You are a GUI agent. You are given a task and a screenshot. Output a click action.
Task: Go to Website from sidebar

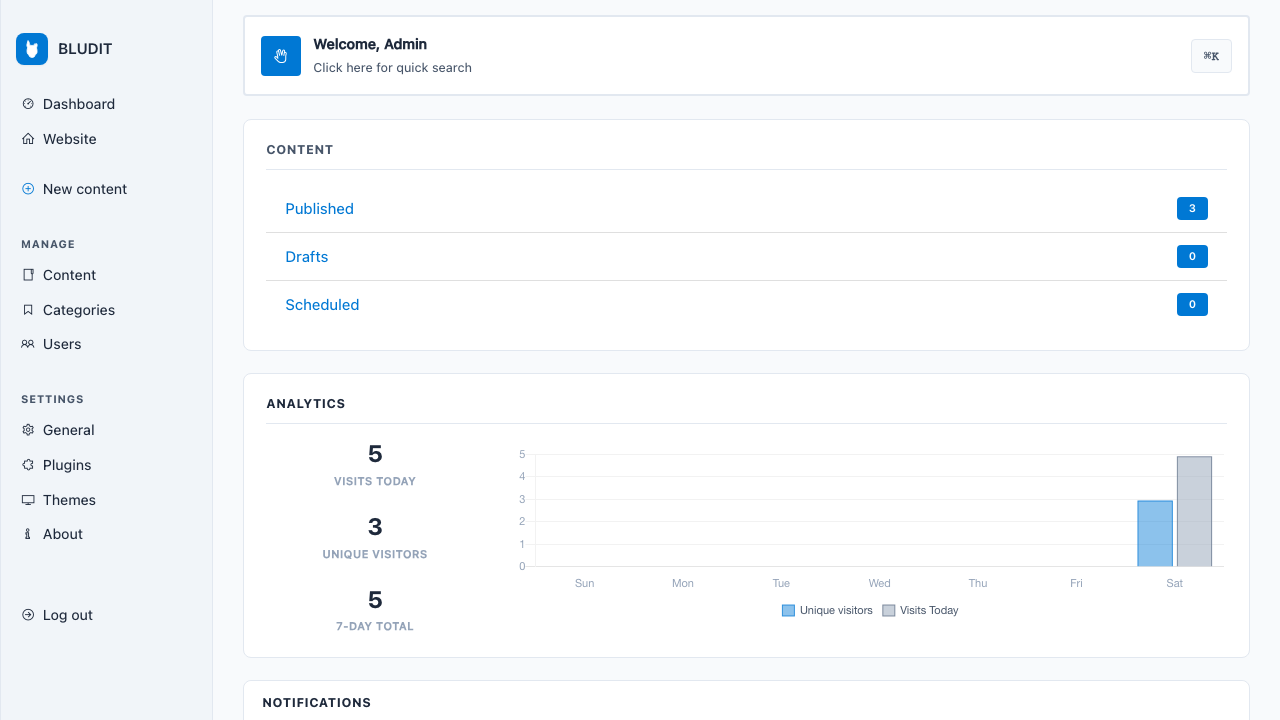pyautogui.click(x=70, y=139)
